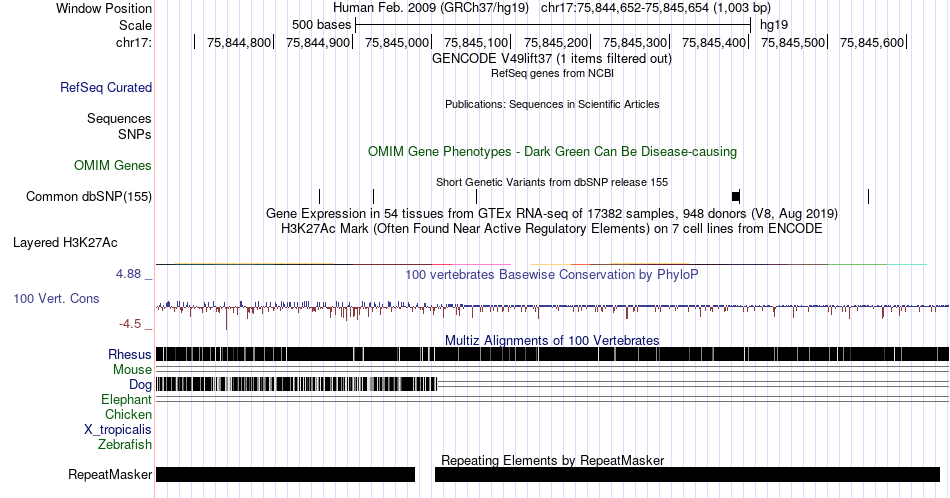The width and height of the screenshot is (950, 498).
Task: Click the Rhesus alignment label
Action: click(x=130, y=354)
